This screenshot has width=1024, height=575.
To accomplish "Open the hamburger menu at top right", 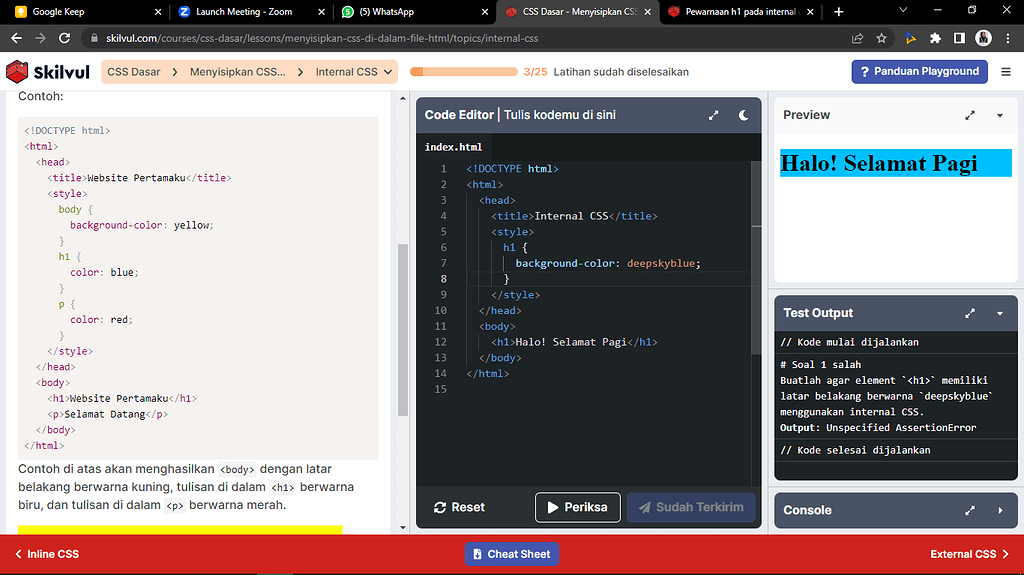I will click(1006, 72).
